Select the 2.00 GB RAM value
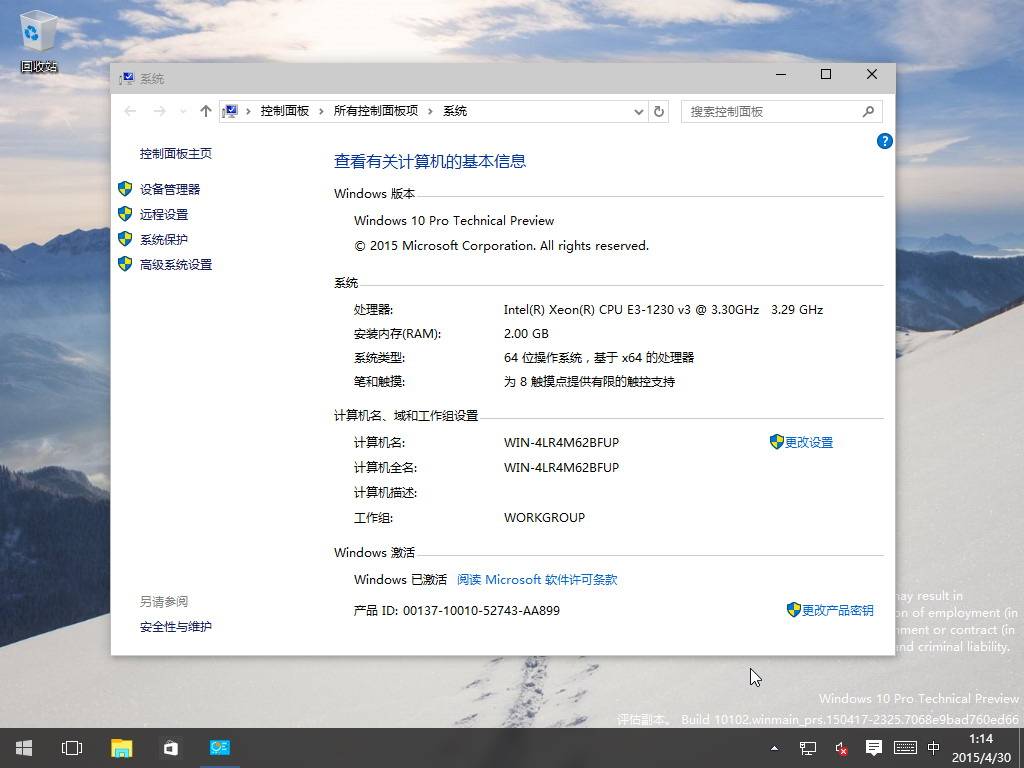The image size is (1024, 768). point(526,334)
